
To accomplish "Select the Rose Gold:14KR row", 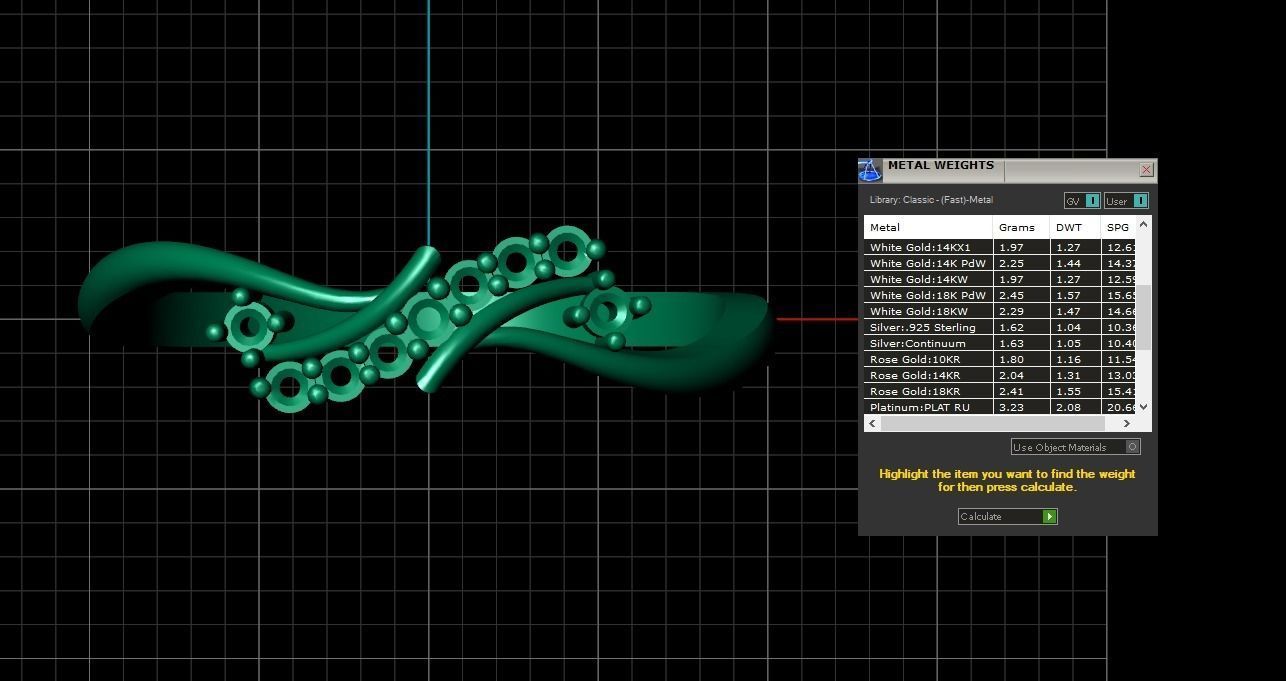I will [1000, 375].
